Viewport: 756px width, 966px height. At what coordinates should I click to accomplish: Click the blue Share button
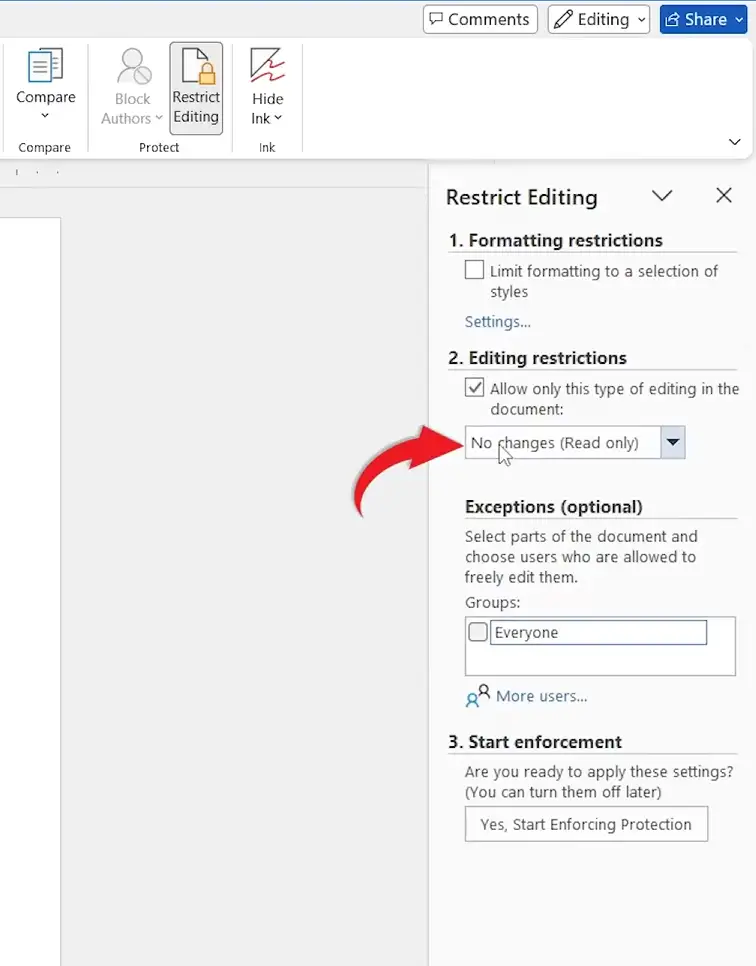tap(703, 19)
